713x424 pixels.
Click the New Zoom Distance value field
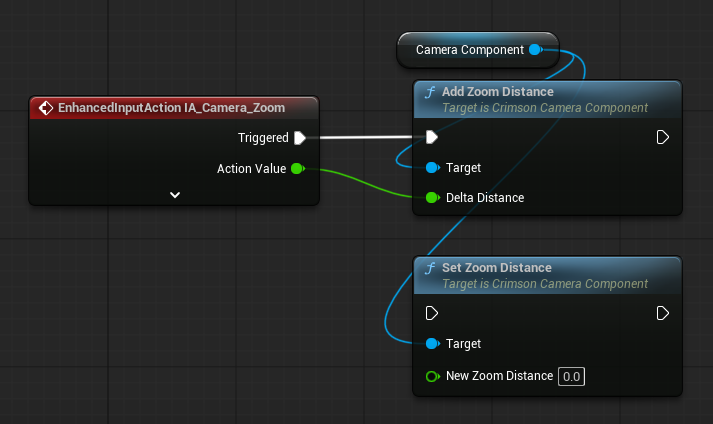point(572,377)
